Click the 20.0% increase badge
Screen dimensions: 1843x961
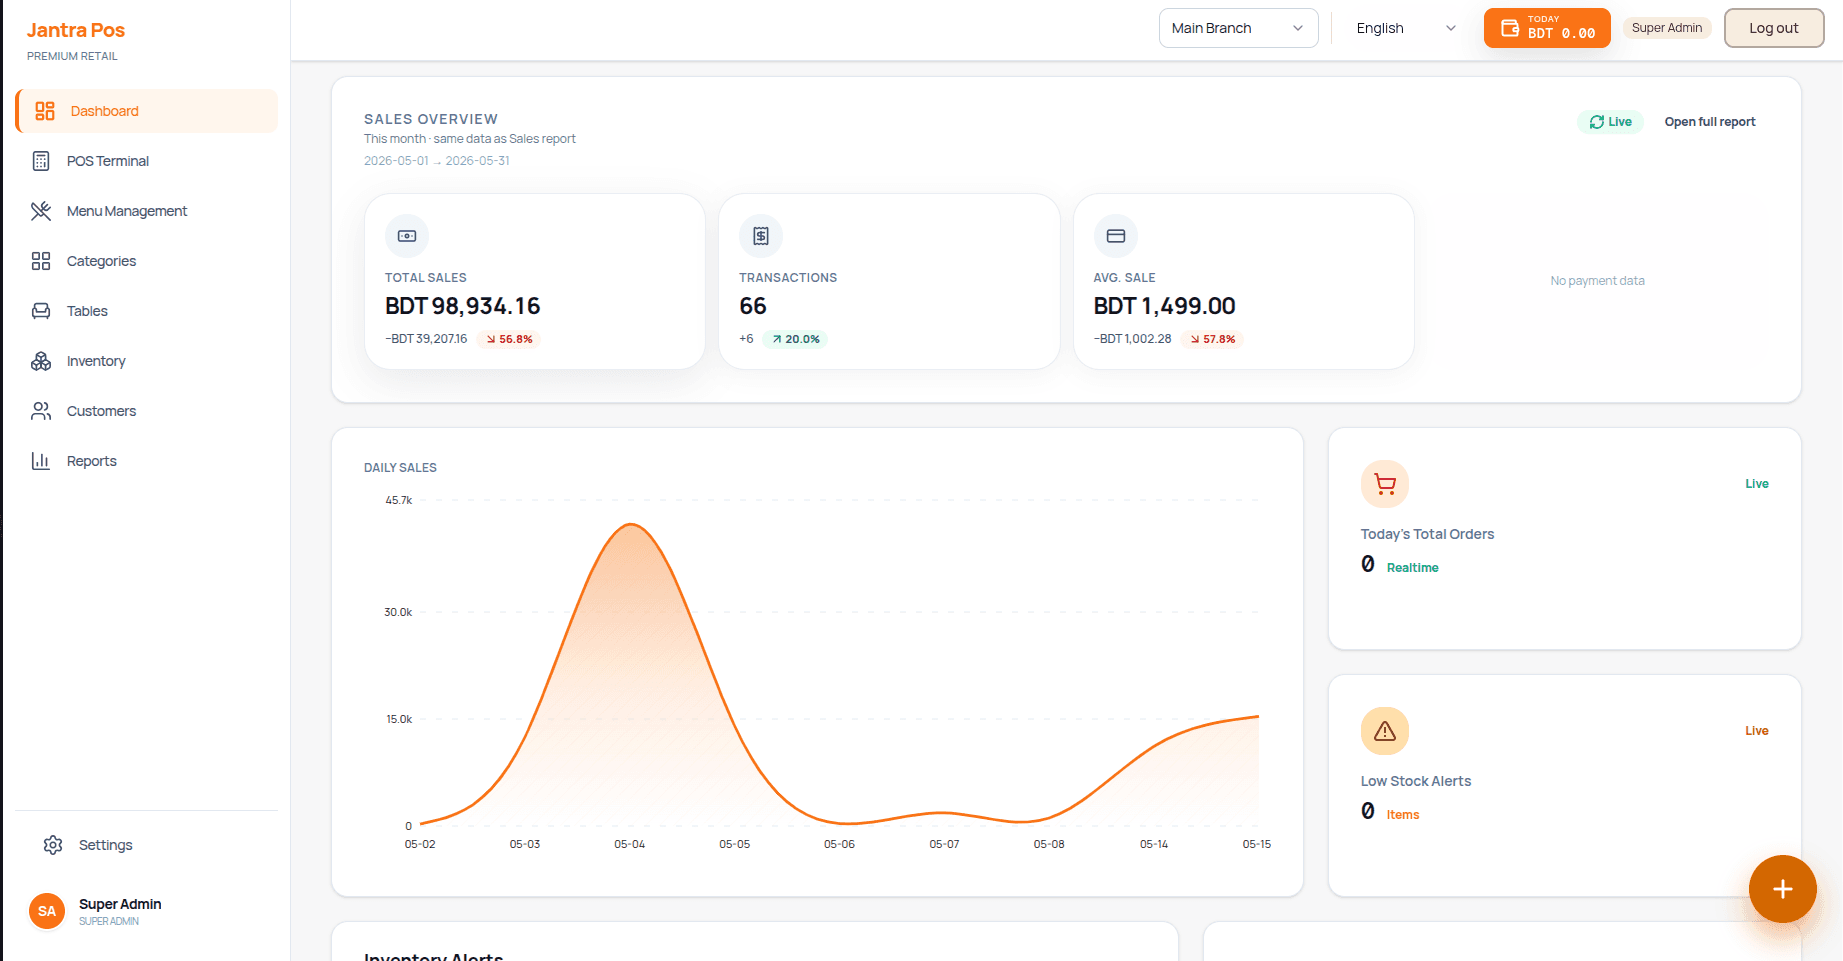pos(796,339)
